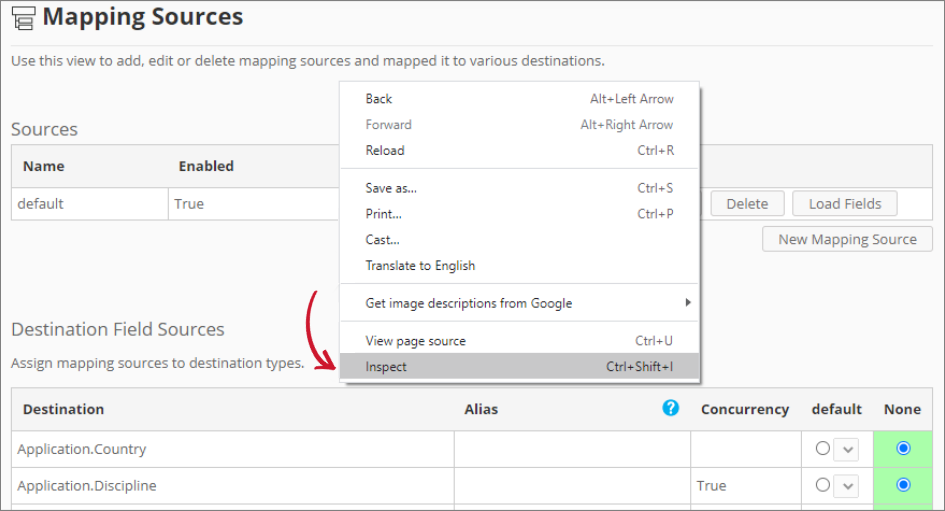Viewport: 945px width, 511px height.
Task: Expand the submenu arrow for image descriptions
Action: tap(688, 303)
